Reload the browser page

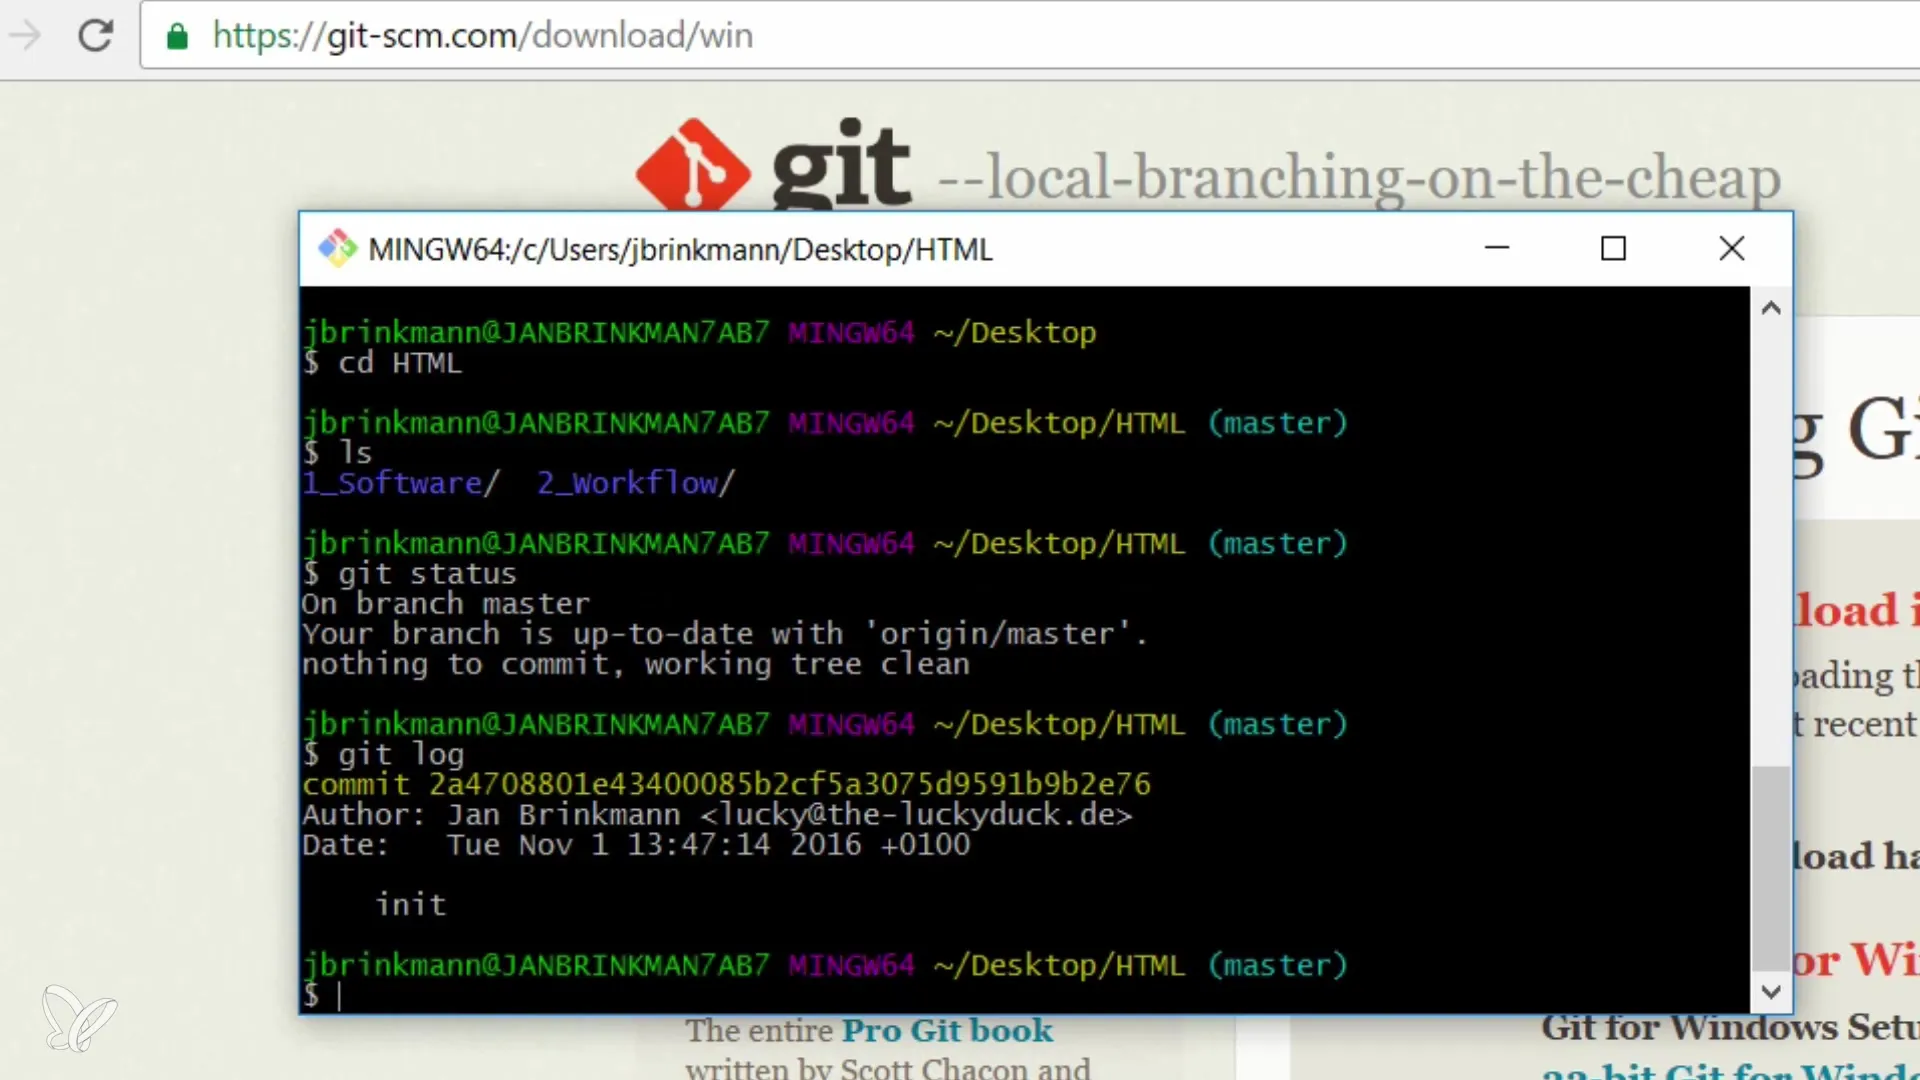(96, 36)
